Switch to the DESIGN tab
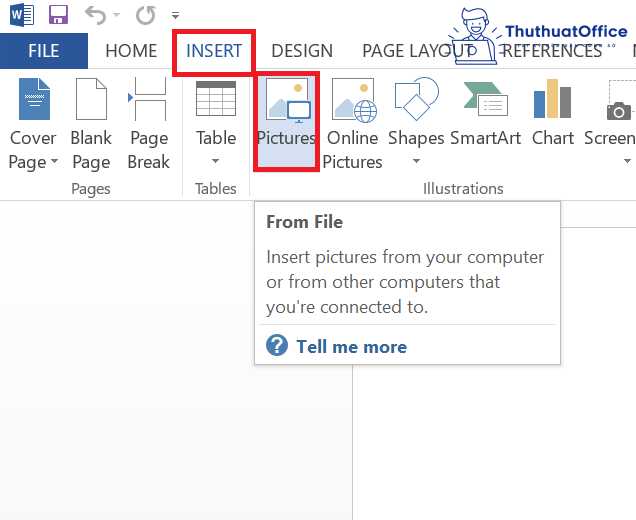 (302, 51)
